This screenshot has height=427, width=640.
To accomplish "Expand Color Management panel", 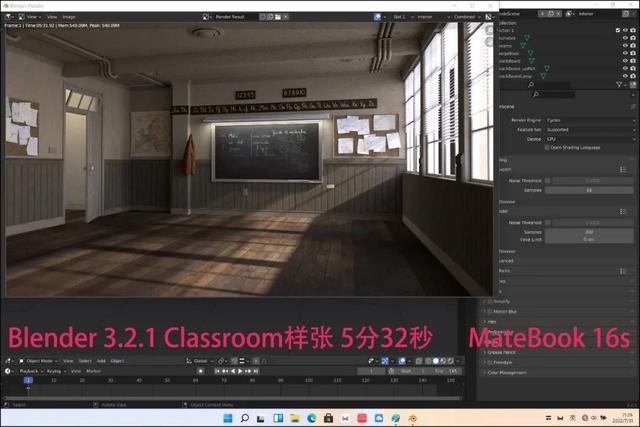I will [x=507, y=373].
